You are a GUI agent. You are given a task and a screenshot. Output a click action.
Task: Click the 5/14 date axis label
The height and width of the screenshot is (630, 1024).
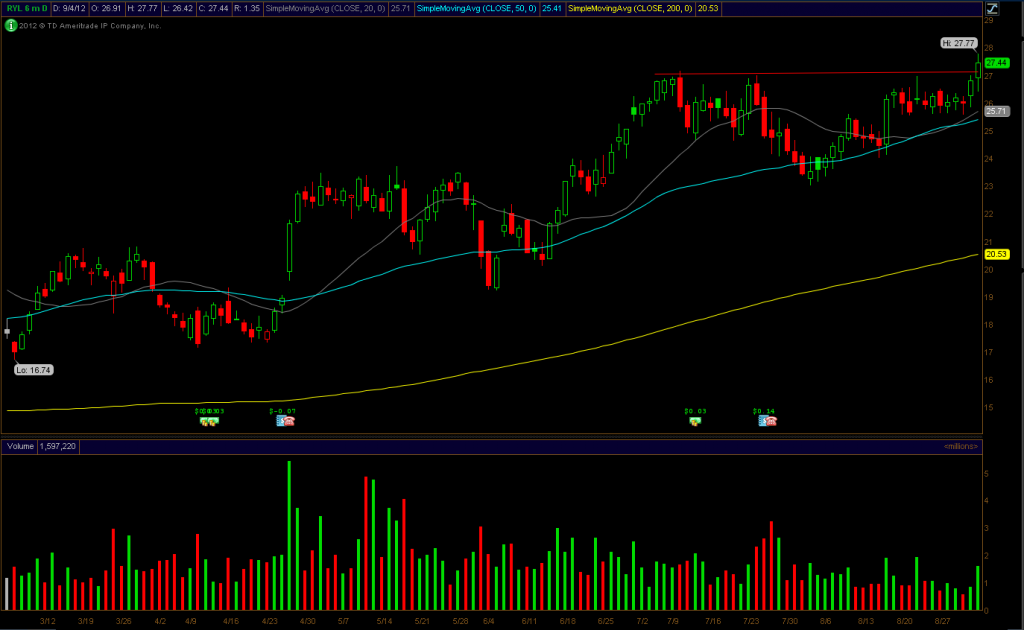(384, 622)
